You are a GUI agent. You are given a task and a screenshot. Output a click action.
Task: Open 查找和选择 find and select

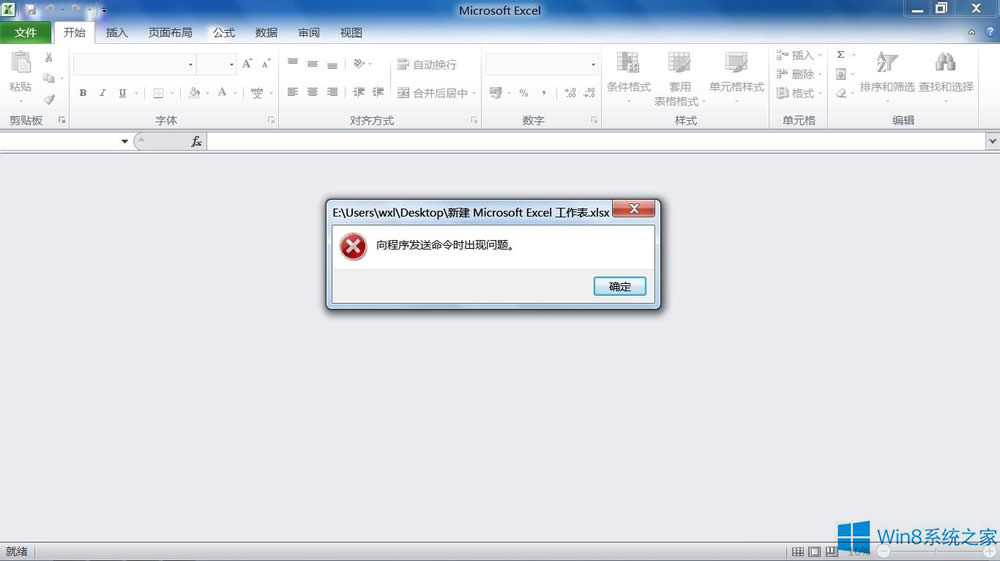tap(946, 76)
